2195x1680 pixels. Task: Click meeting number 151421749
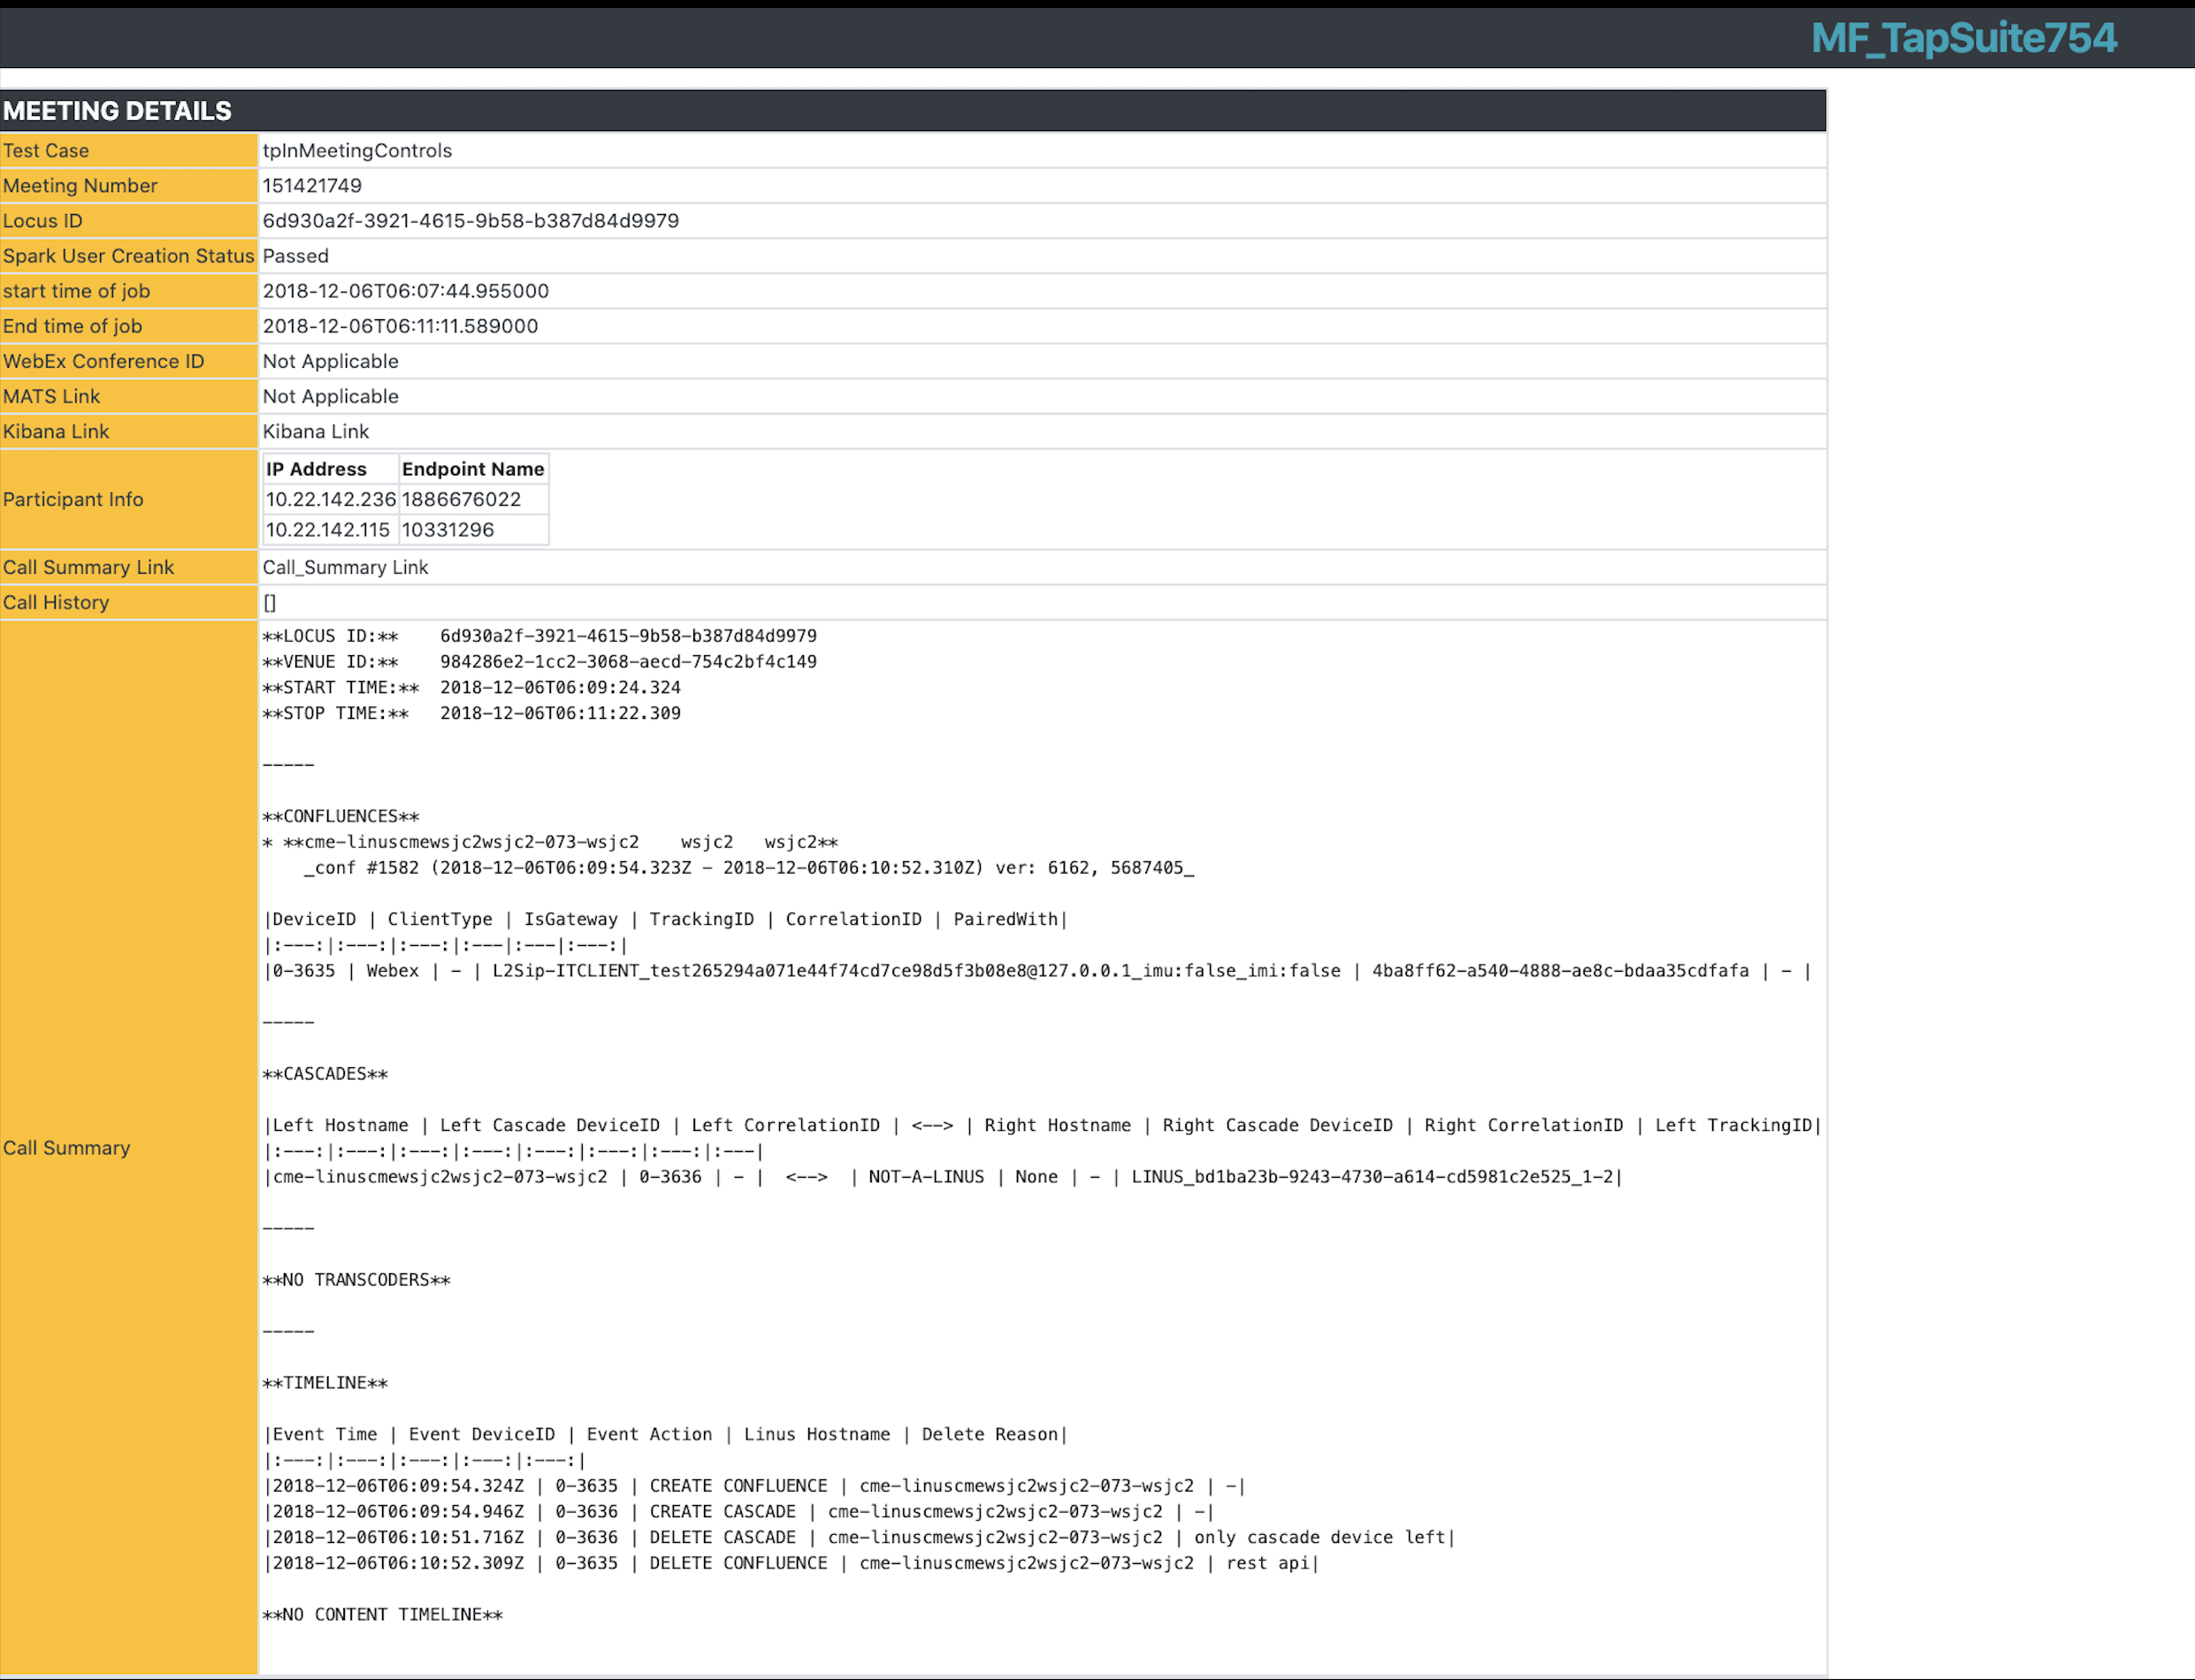(x=312, y=185)
